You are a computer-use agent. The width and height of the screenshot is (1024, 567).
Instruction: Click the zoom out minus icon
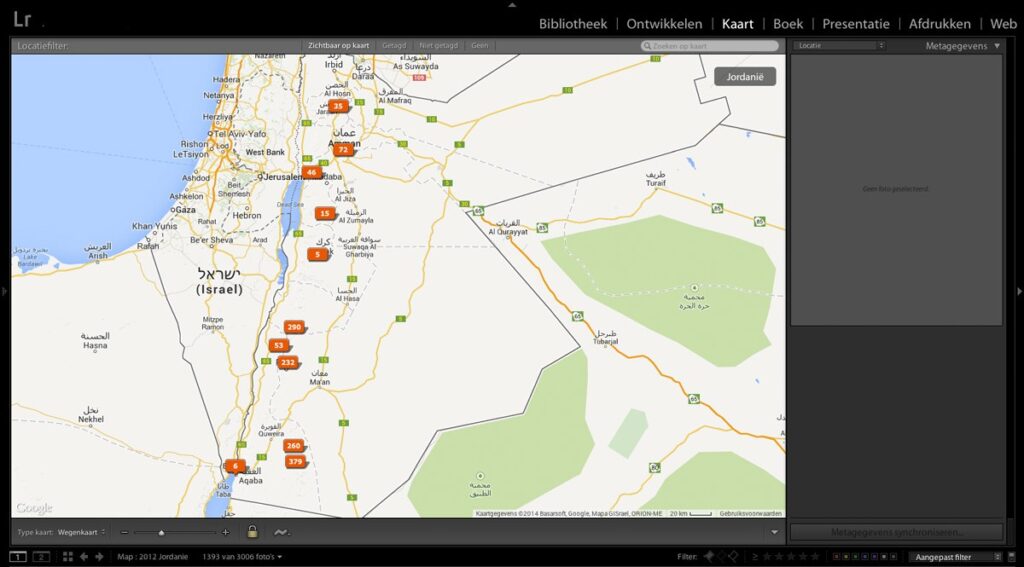point(124,532)
